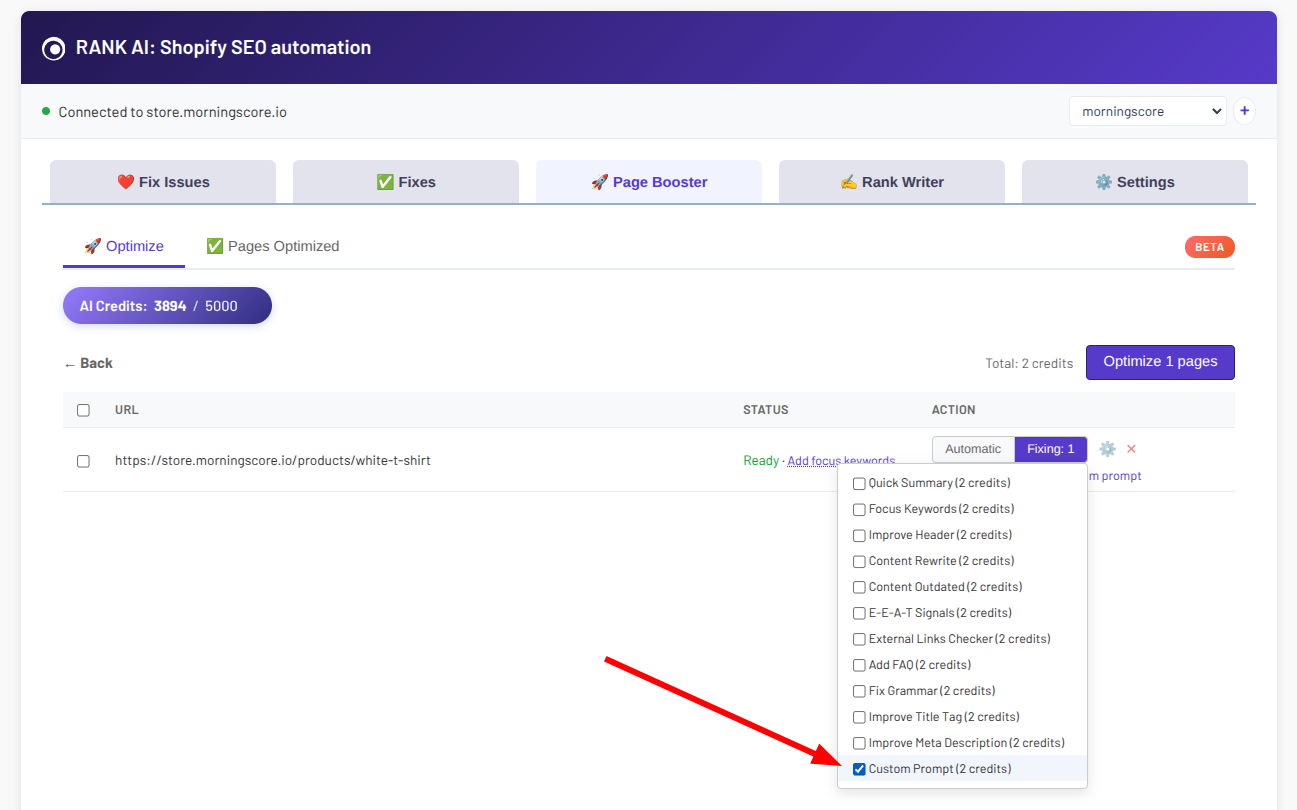Click the Ready status text
1297x810 pixels.
(761, 461)
